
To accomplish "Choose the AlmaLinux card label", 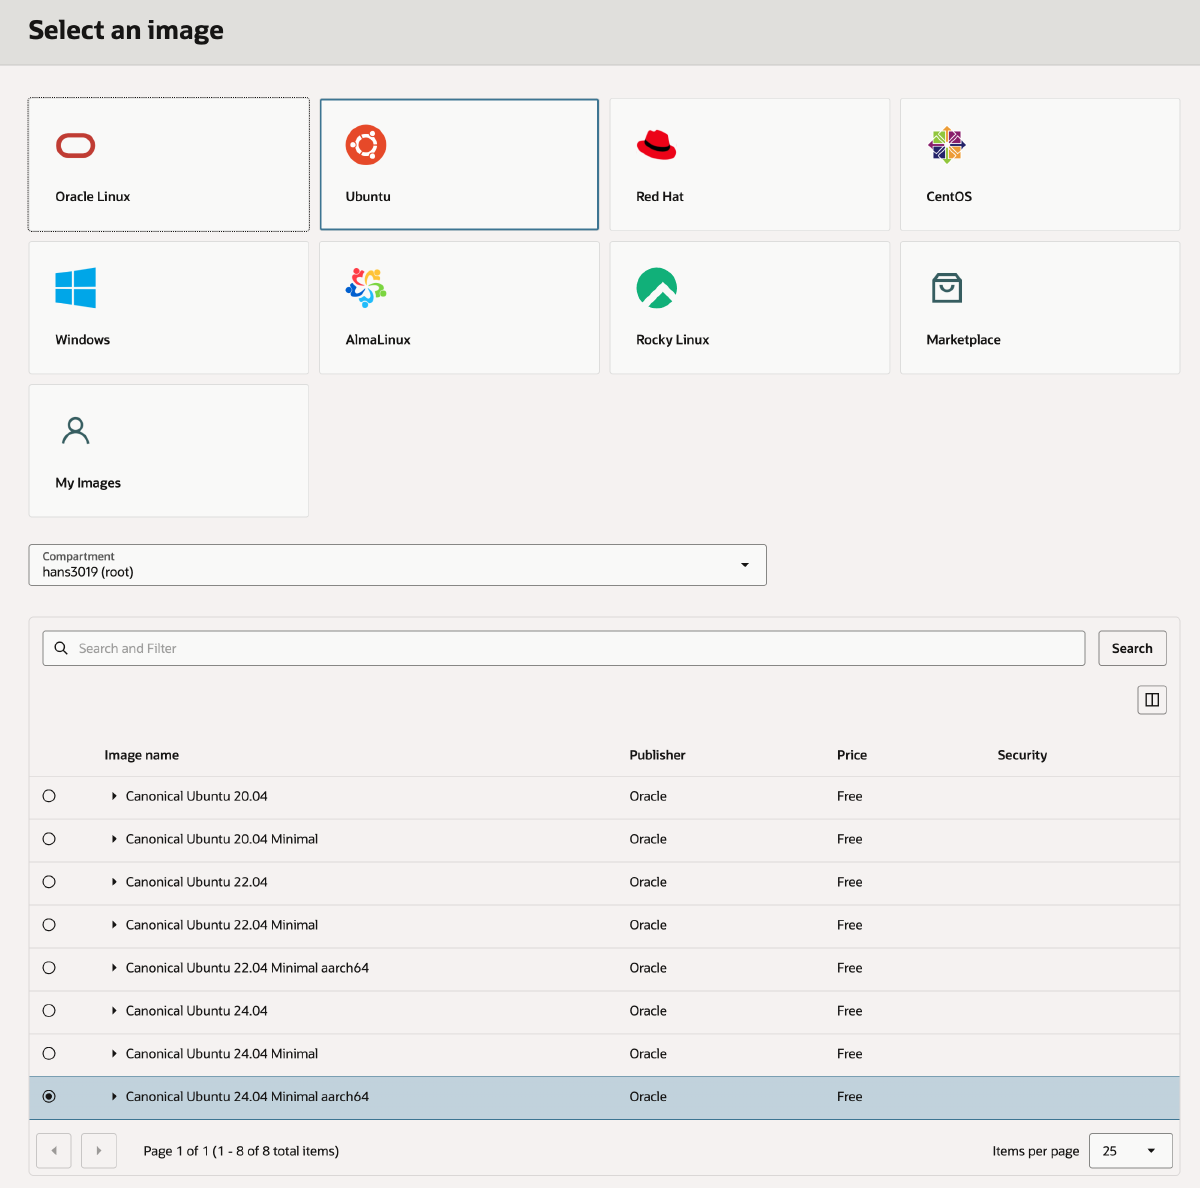I will click(x=378, y=340).
